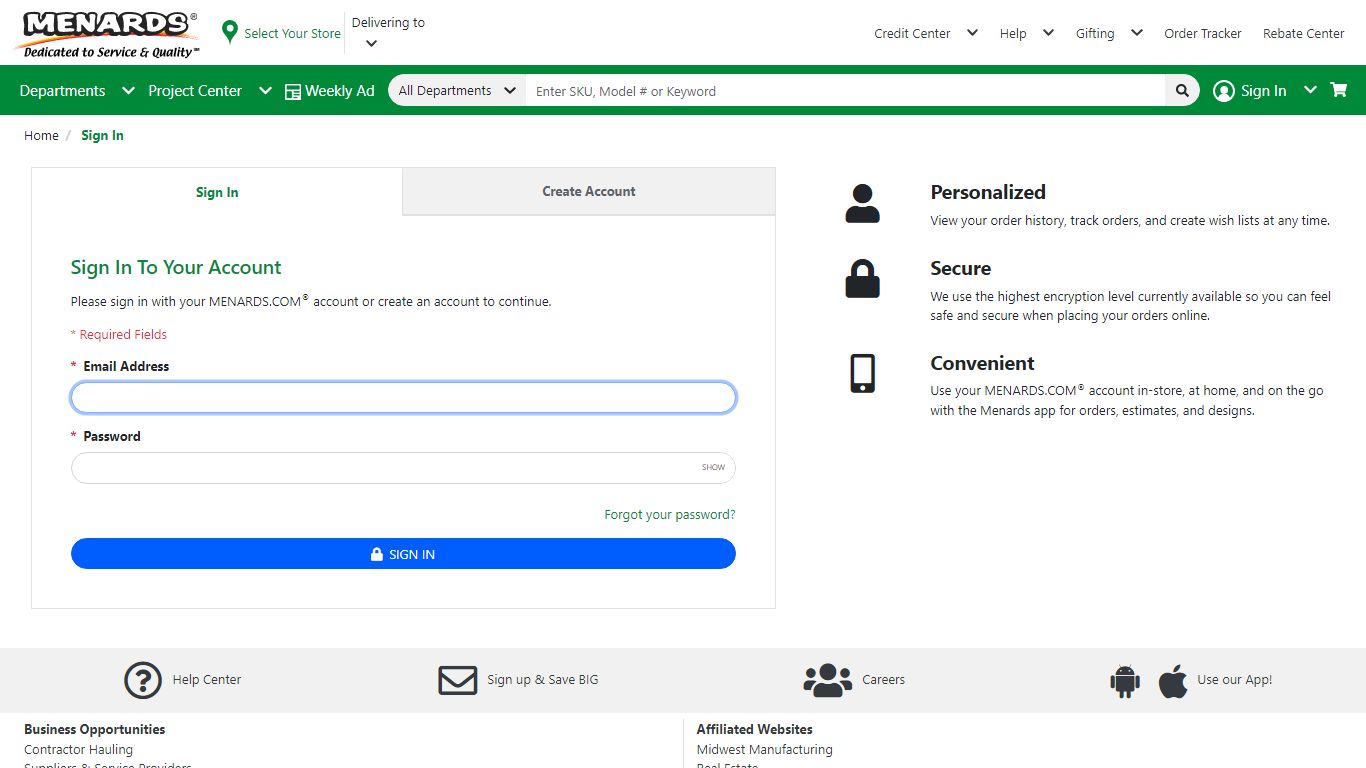The width and height of the screenshot is (1366, 768).
Task: Click the Secure padlock icon
Action: coord(862,279)
